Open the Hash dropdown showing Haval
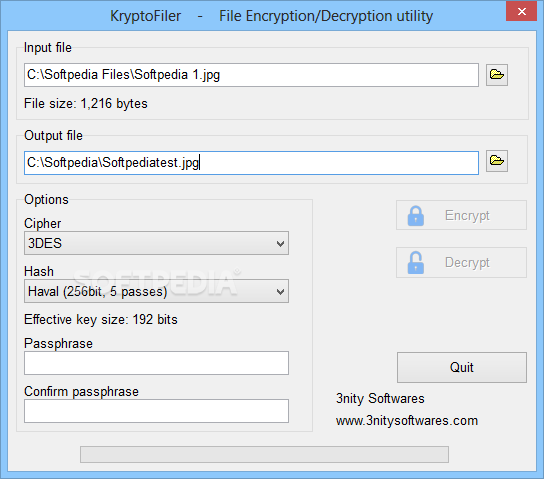544x479 pixels. tap(156, 291)
